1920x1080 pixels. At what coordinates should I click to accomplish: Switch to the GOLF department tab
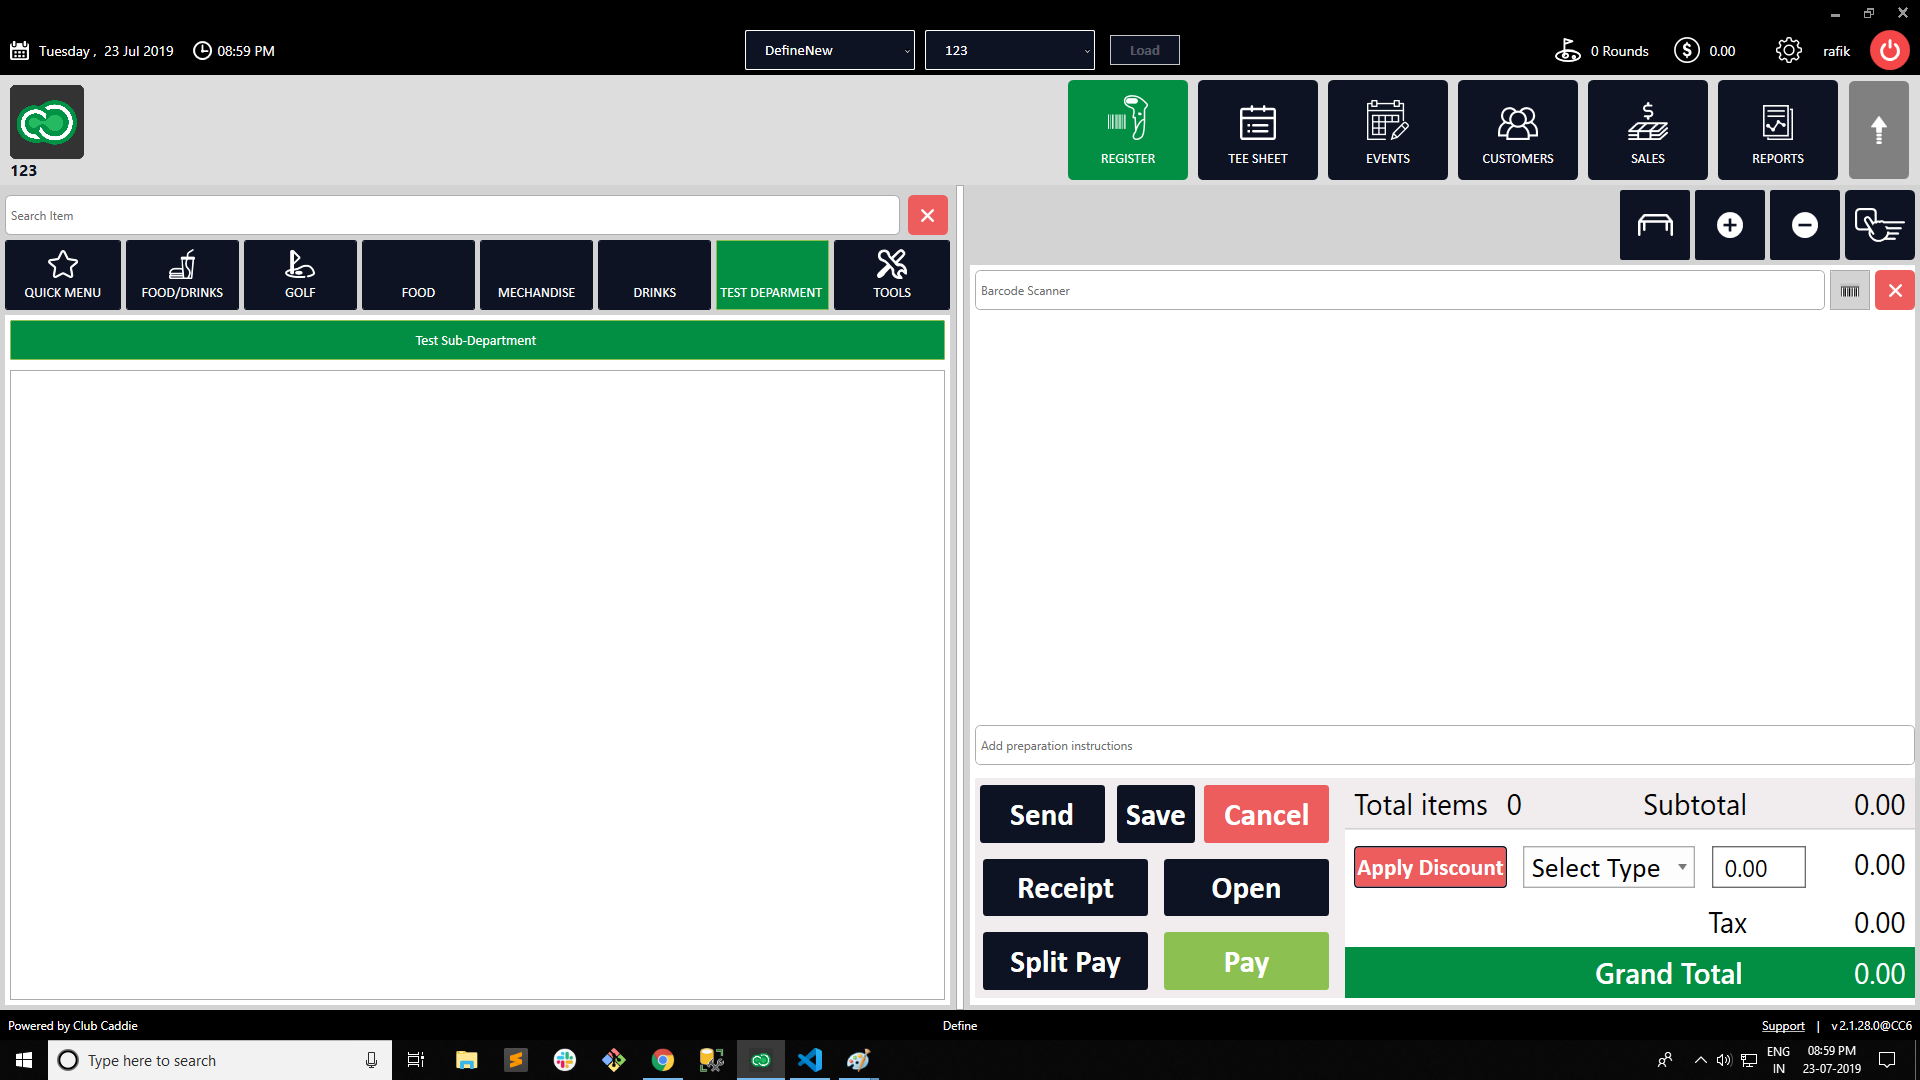[300, 275]
